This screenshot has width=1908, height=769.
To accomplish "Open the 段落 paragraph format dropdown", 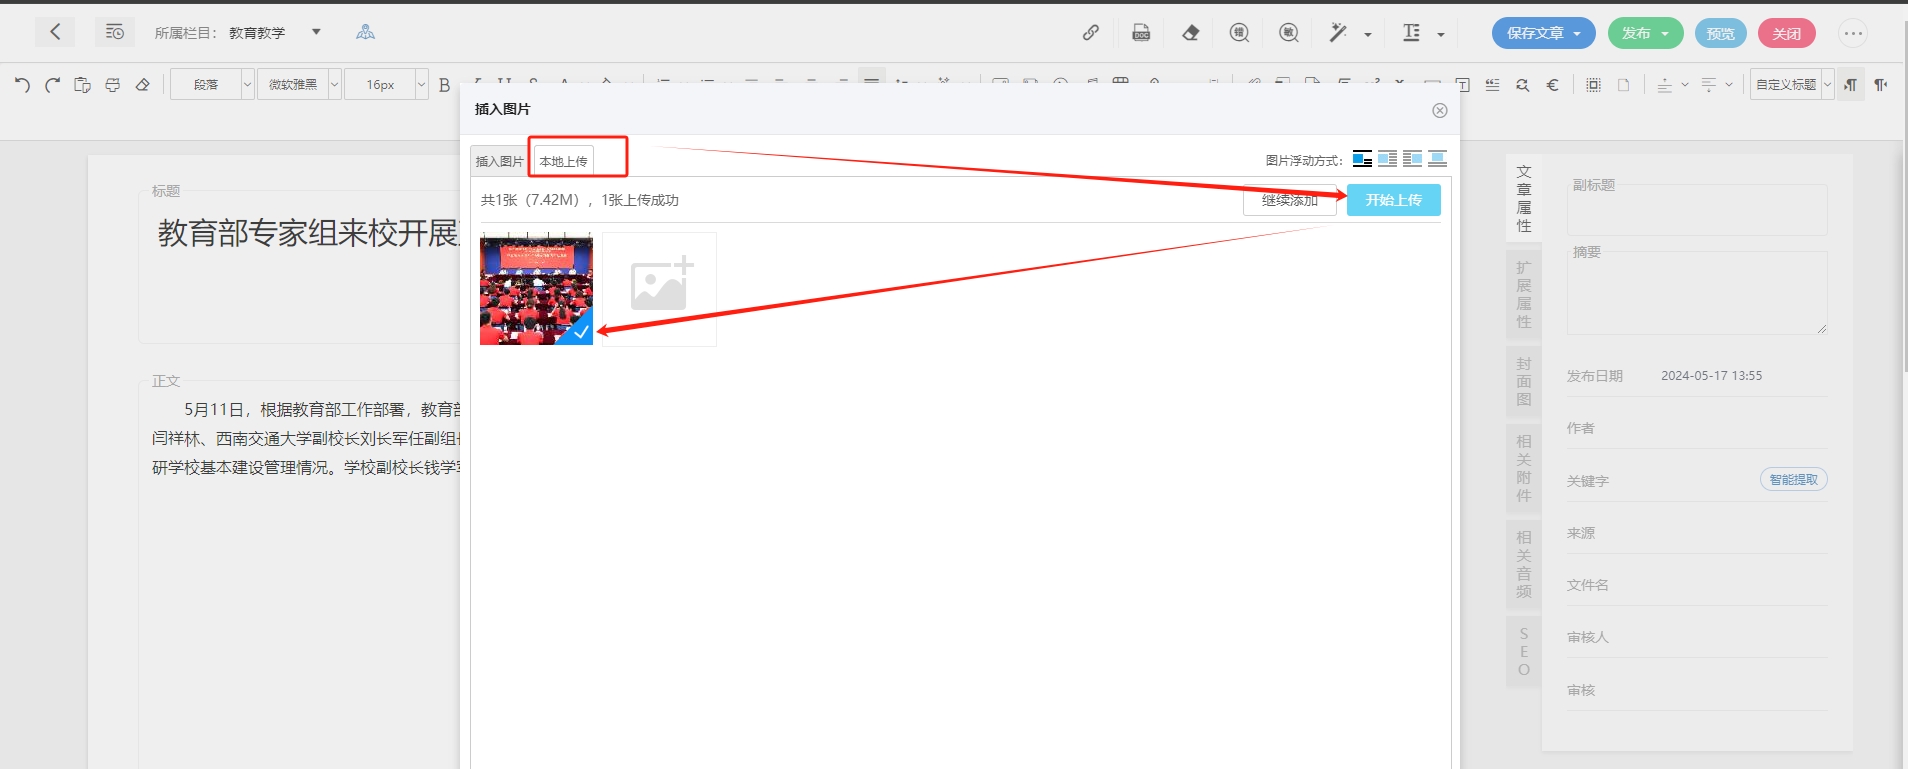I will tap(212, 85).
